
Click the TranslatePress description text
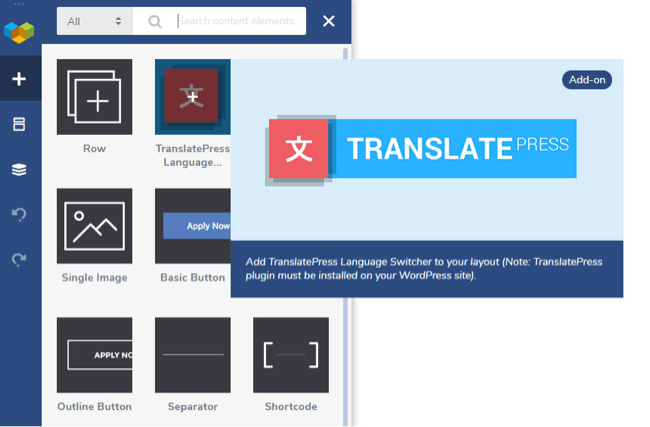point(424,269)
